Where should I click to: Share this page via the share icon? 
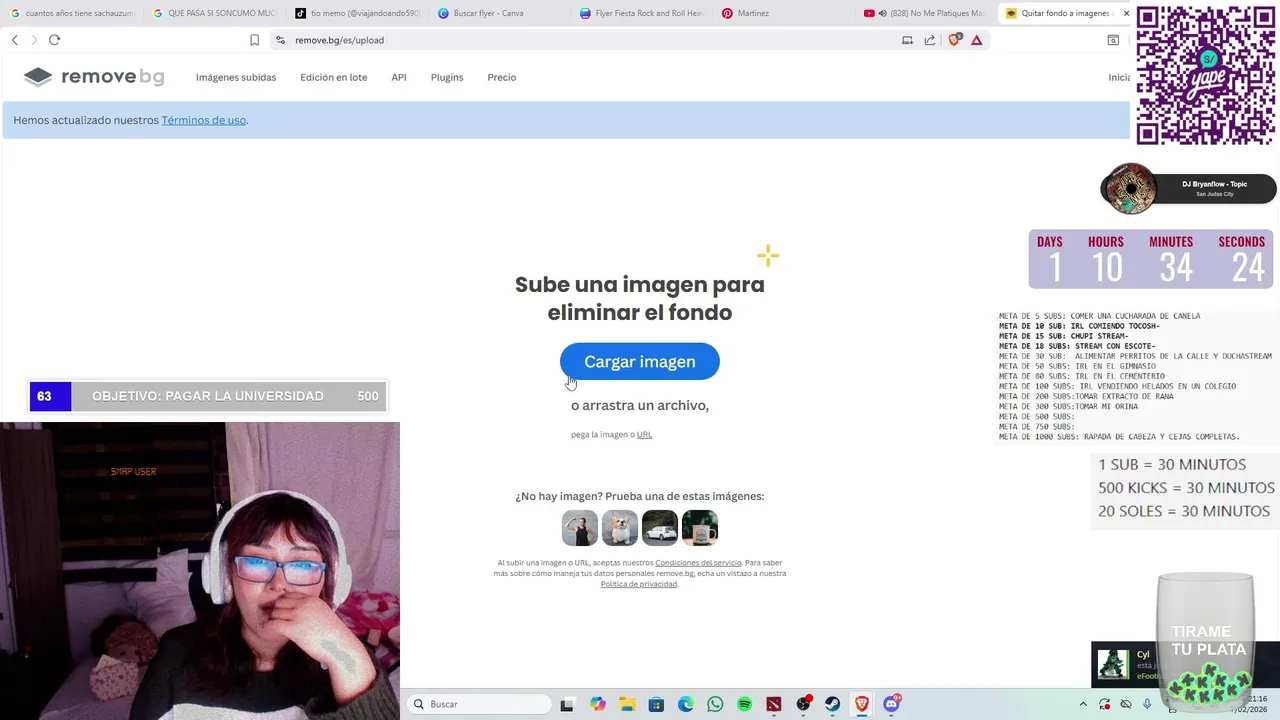[930, 40]
